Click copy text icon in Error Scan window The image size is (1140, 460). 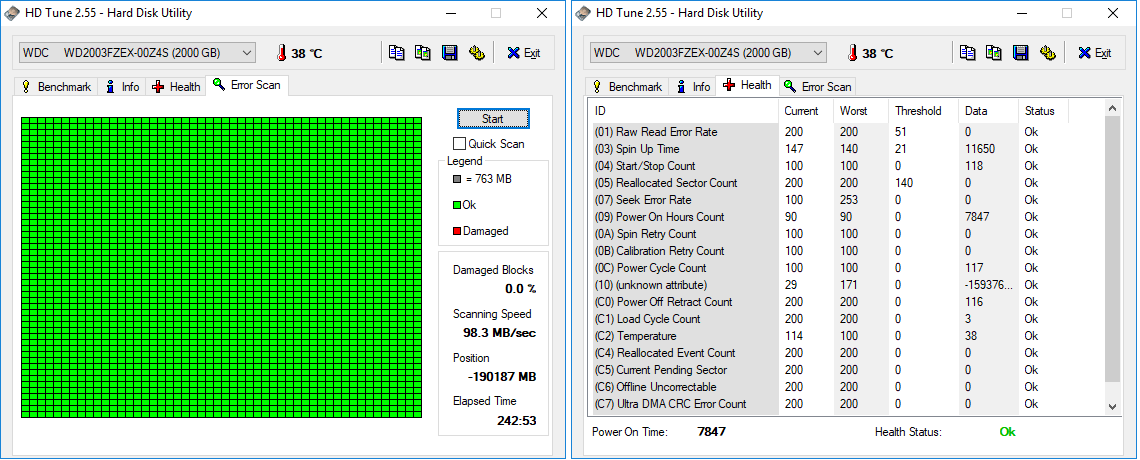pyautogui.click(x=397, y=53)
